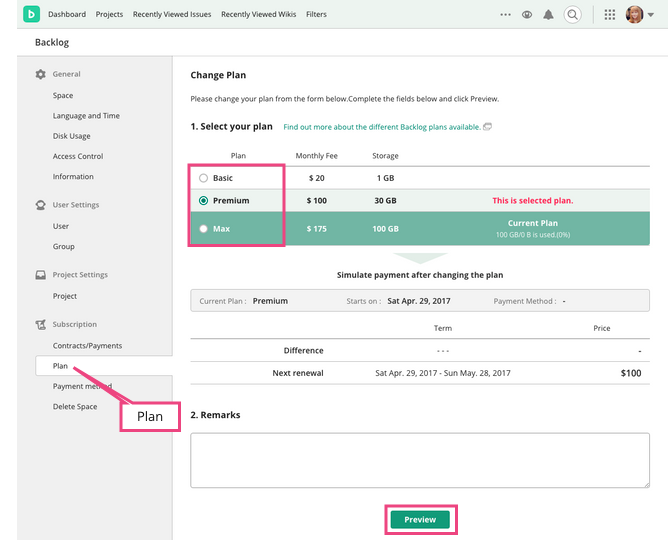Click 'This is selected plan.' text

(x=533, y=201)
